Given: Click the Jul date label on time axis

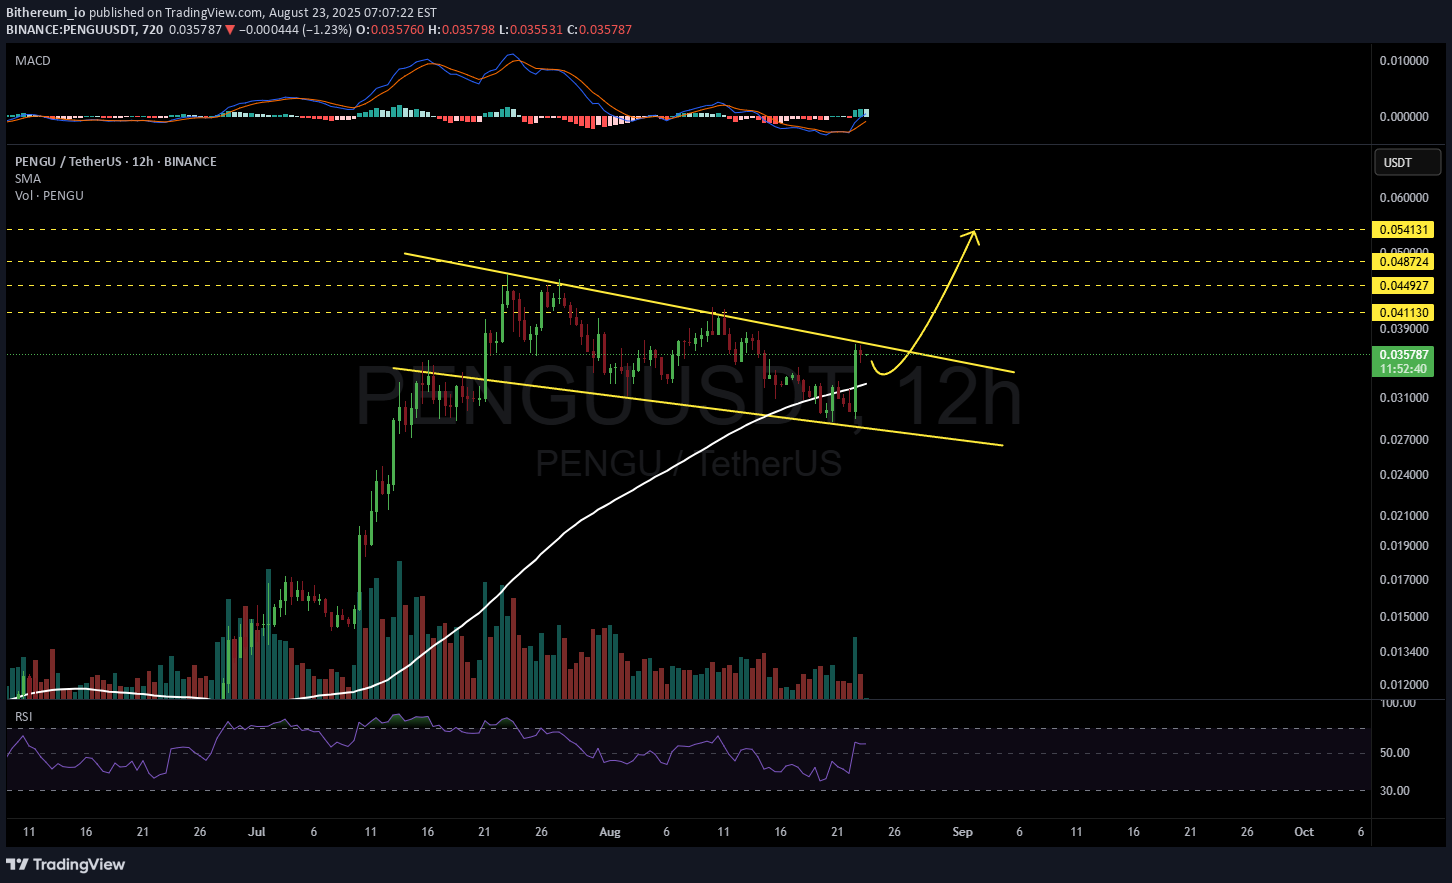Looking at the screenshot, I should pyautogui.click(x=257, y=832).
